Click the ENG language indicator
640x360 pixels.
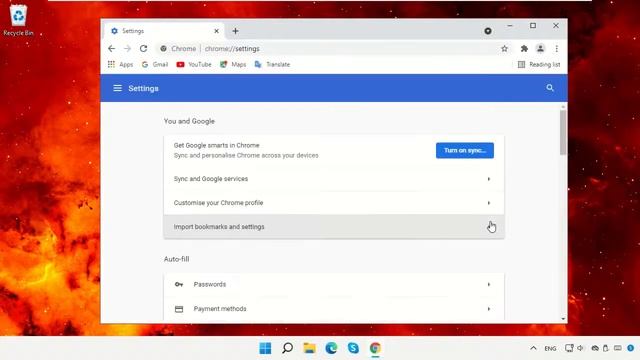click(x=550, y=349)
